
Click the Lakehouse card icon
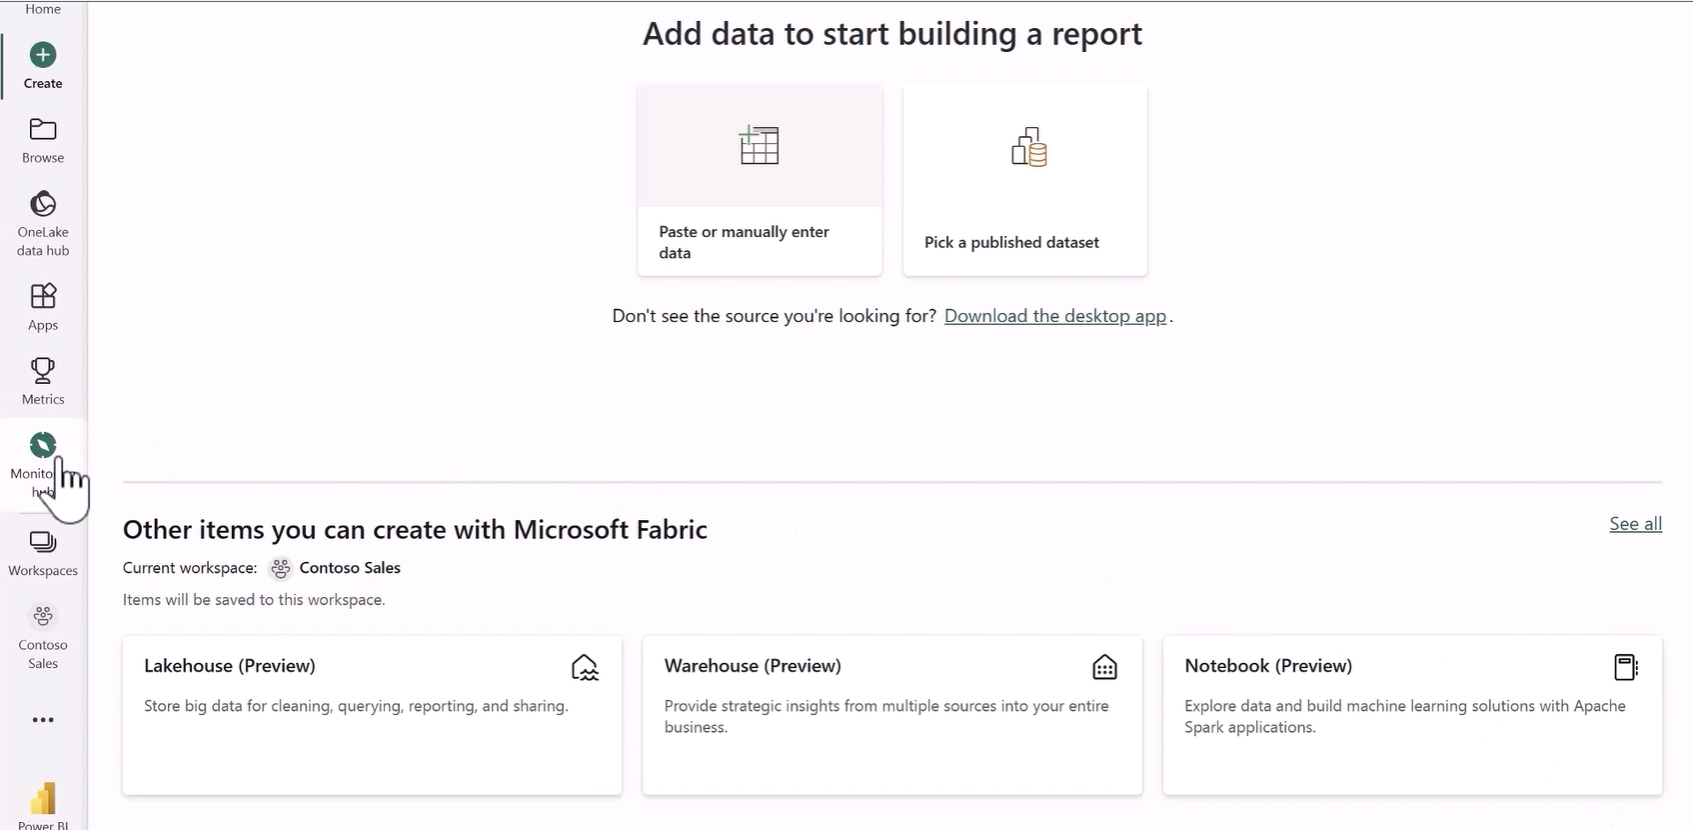(x=585, y=667)
